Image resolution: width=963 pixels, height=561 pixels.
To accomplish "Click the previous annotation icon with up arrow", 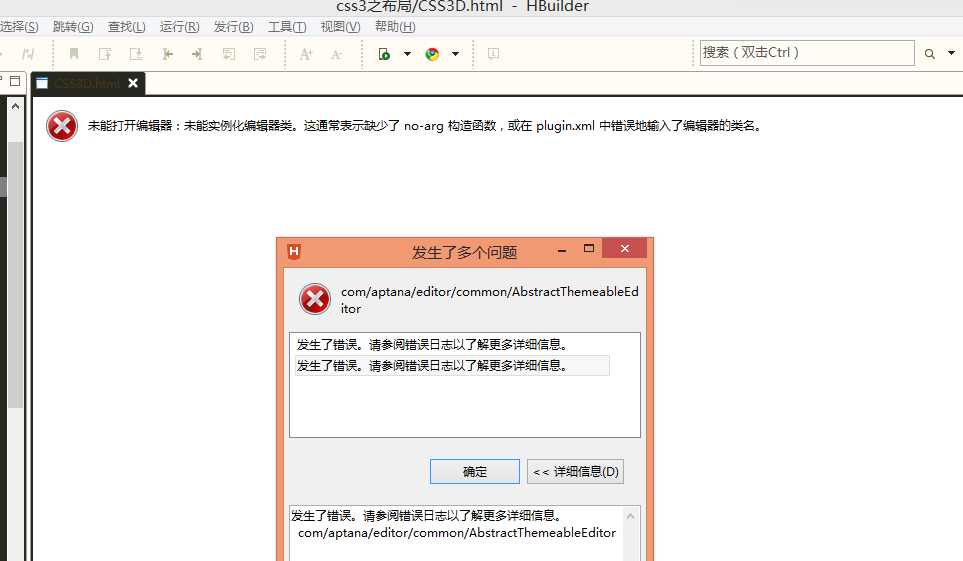I will pos(105,54).
